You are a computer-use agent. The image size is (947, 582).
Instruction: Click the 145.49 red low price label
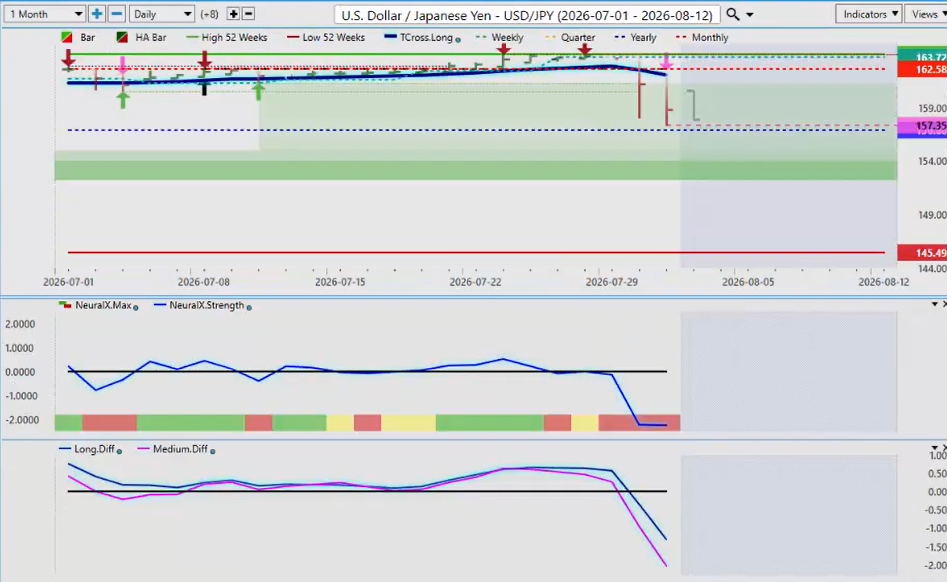click(922, 253)
